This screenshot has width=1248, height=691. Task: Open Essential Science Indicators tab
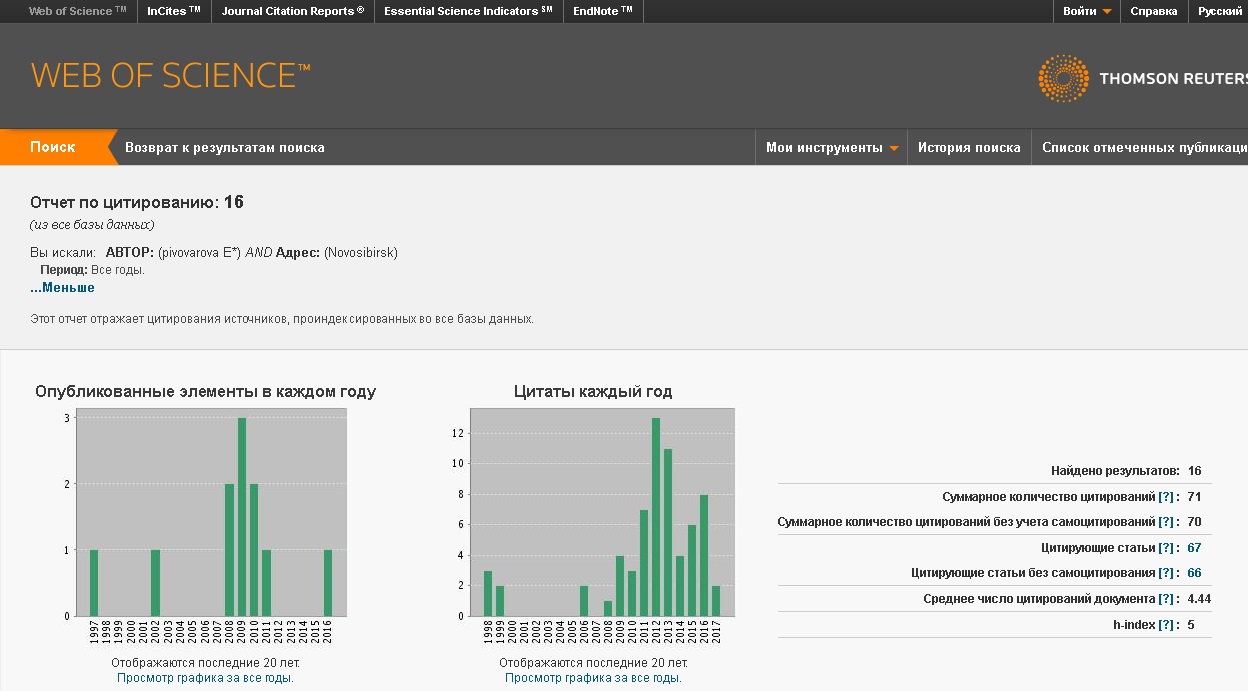click(x=468, y=11)
